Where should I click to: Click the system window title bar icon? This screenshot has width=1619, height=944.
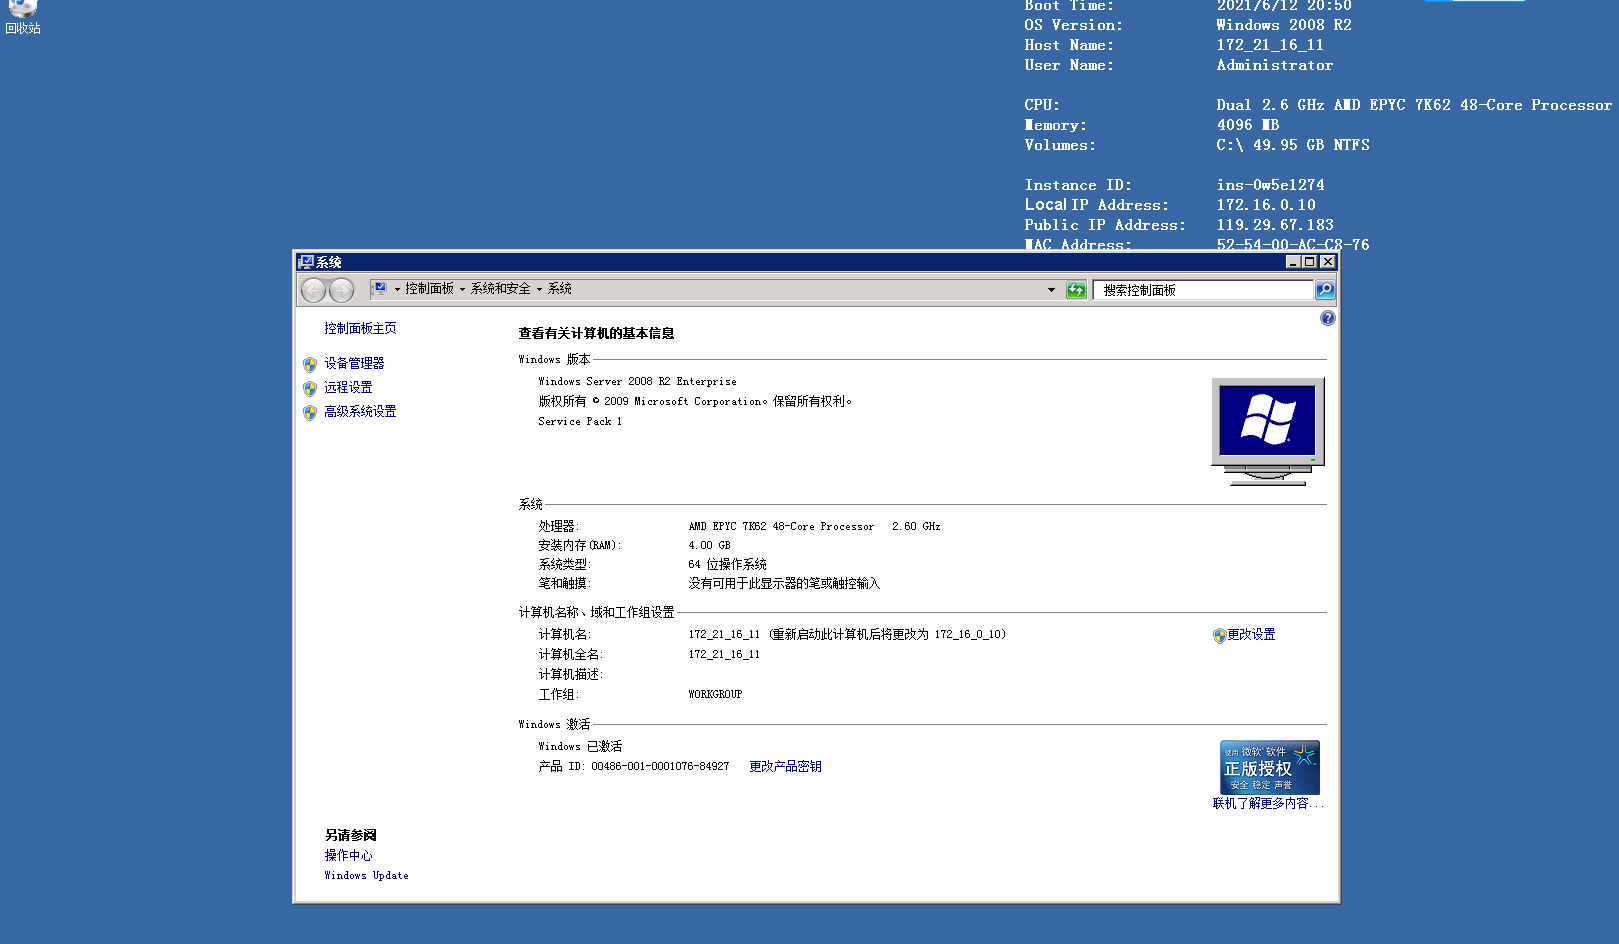306,262
